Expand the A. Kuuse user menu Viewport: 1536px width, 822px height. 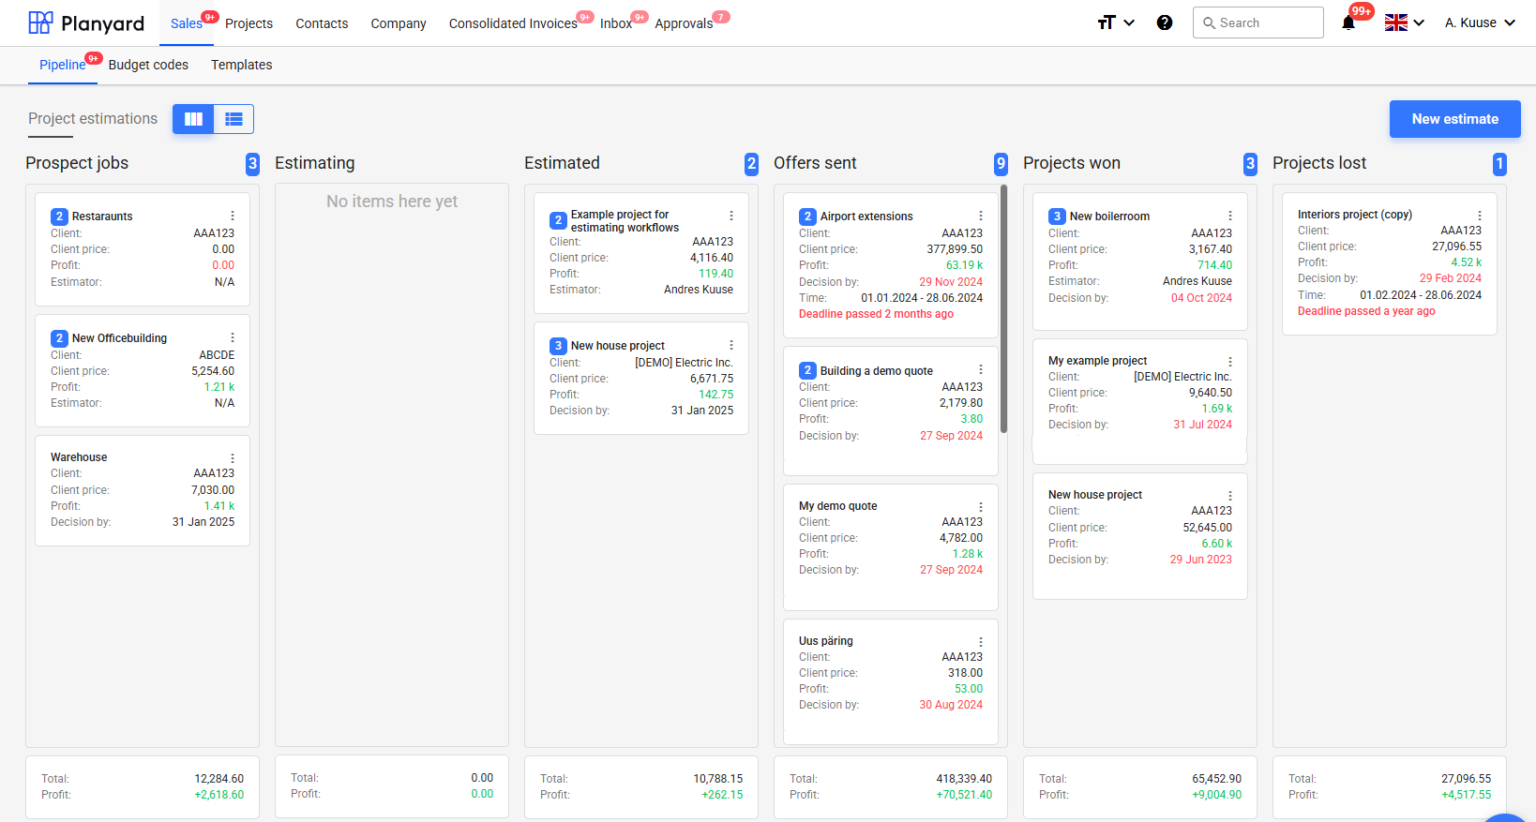click(x=1479, y=23)
